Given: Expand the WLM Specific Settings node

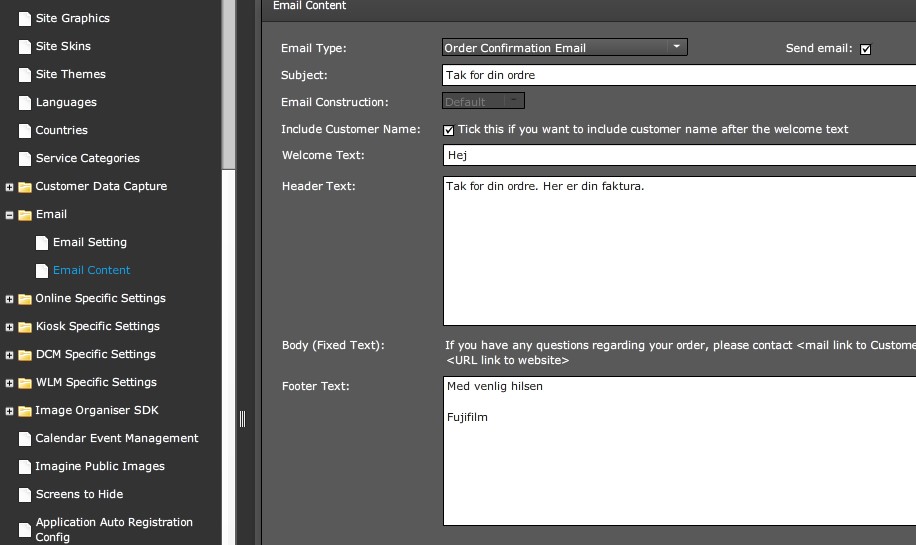Looking at the screenshot, I should tap(9, 383).
